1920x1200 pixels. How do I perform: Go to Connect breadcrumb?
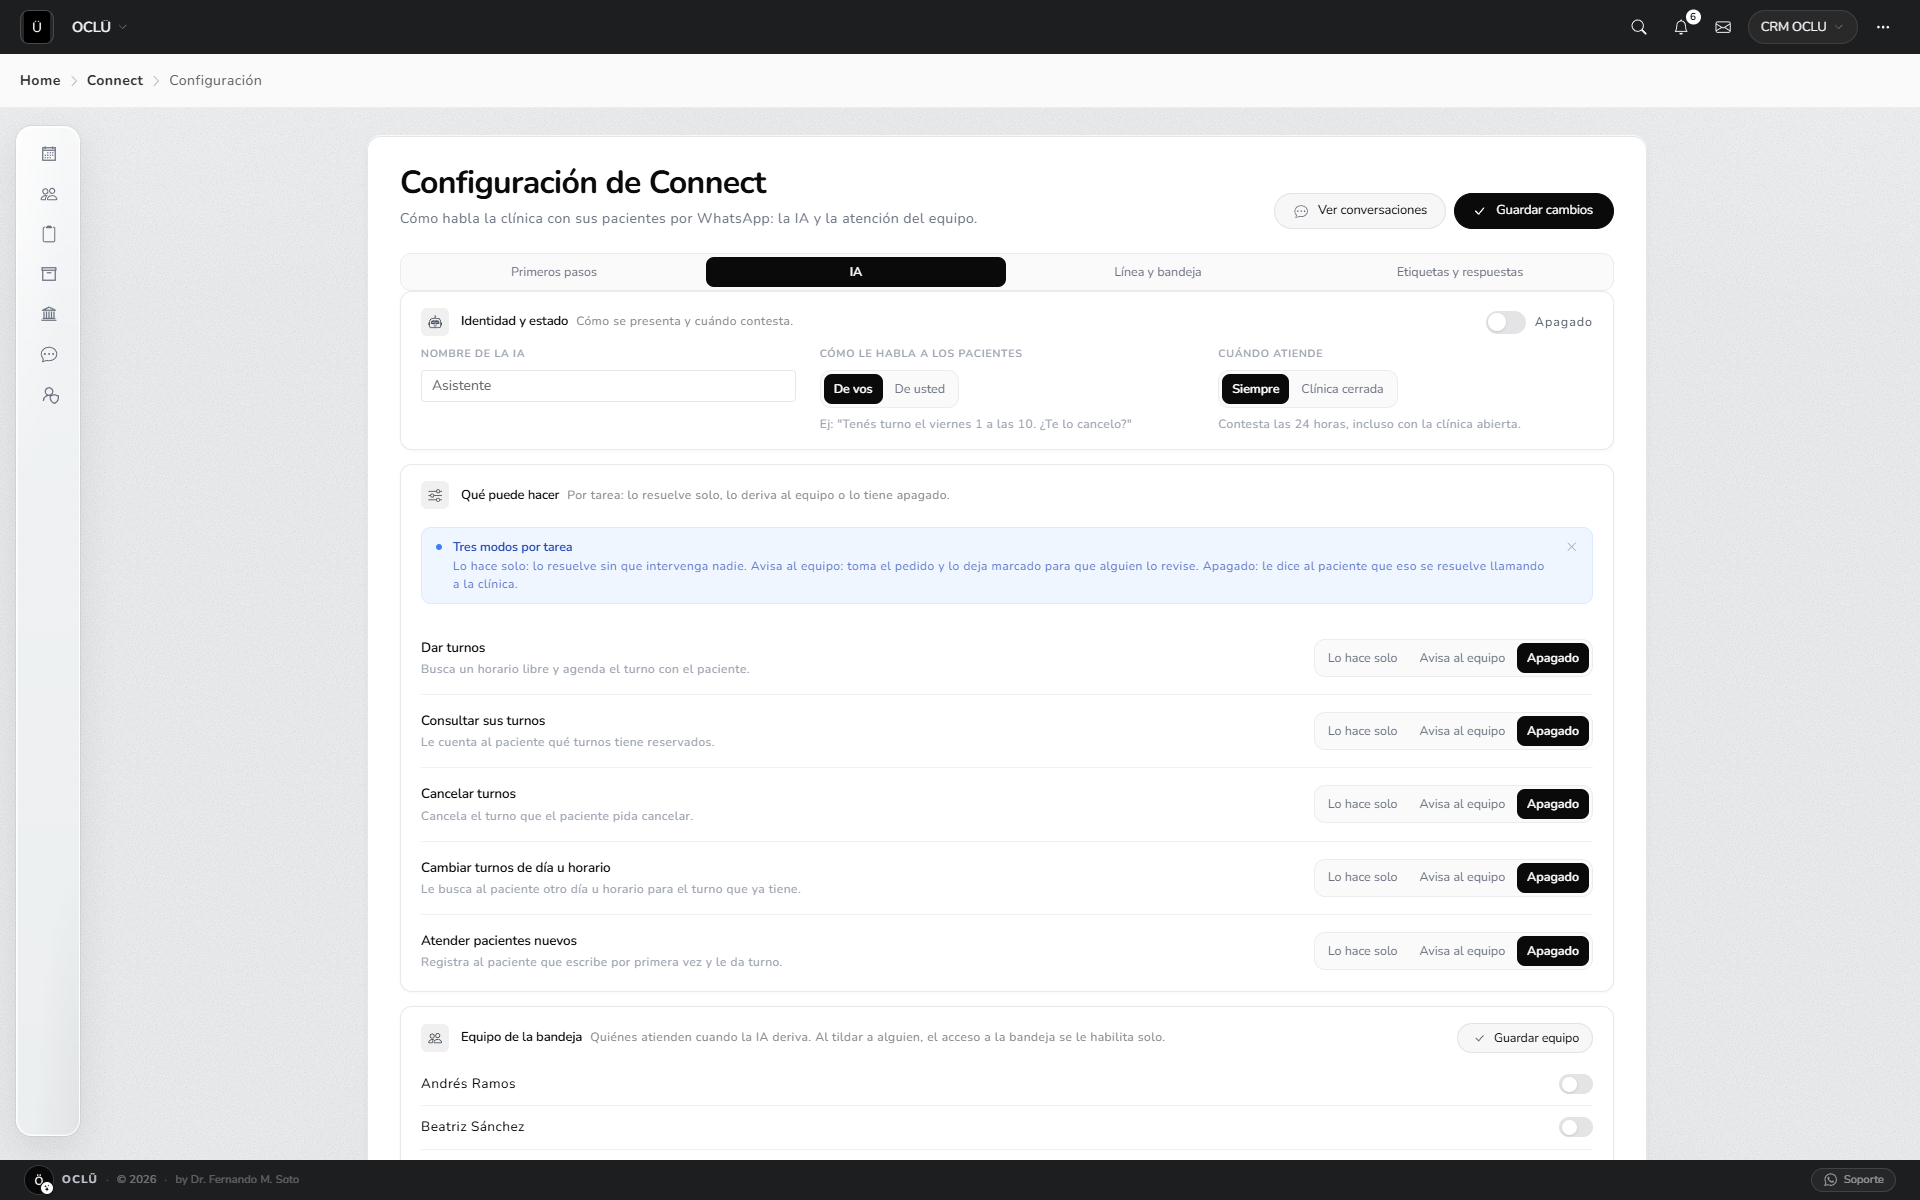[x=115, y=80]
